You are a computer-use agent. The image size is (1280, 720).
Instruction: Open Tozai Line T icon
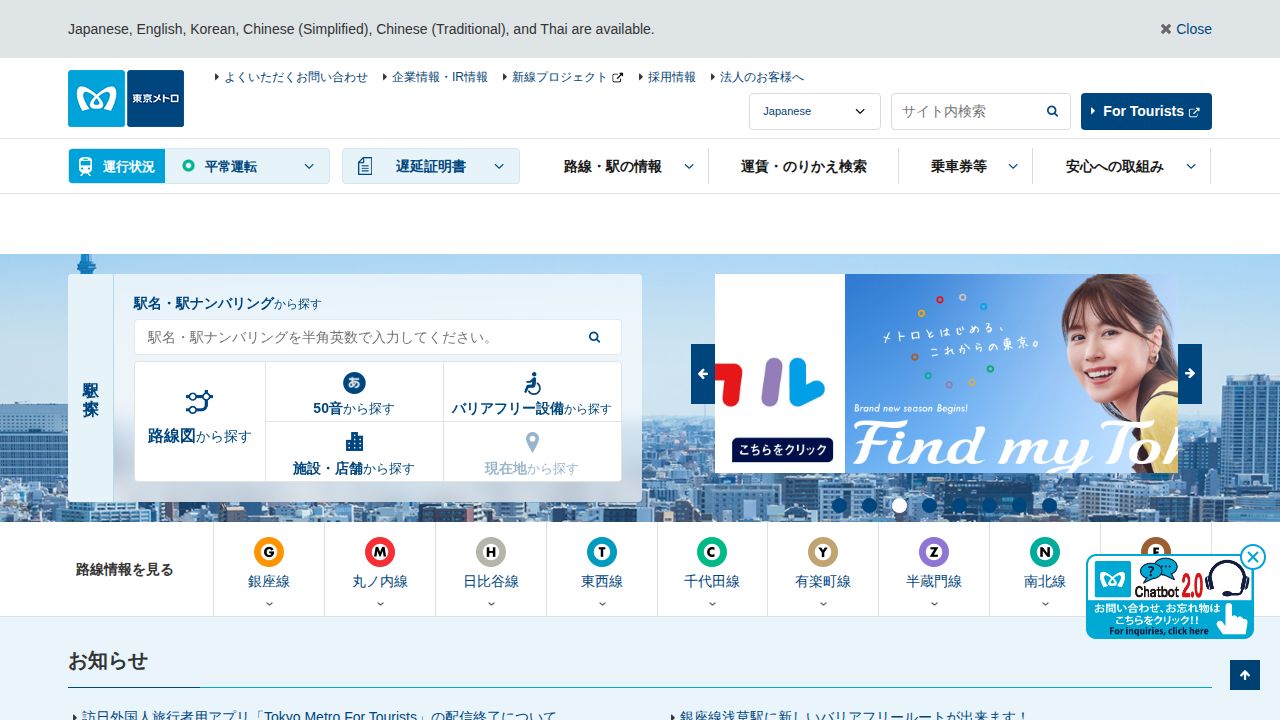click(602, 552)
